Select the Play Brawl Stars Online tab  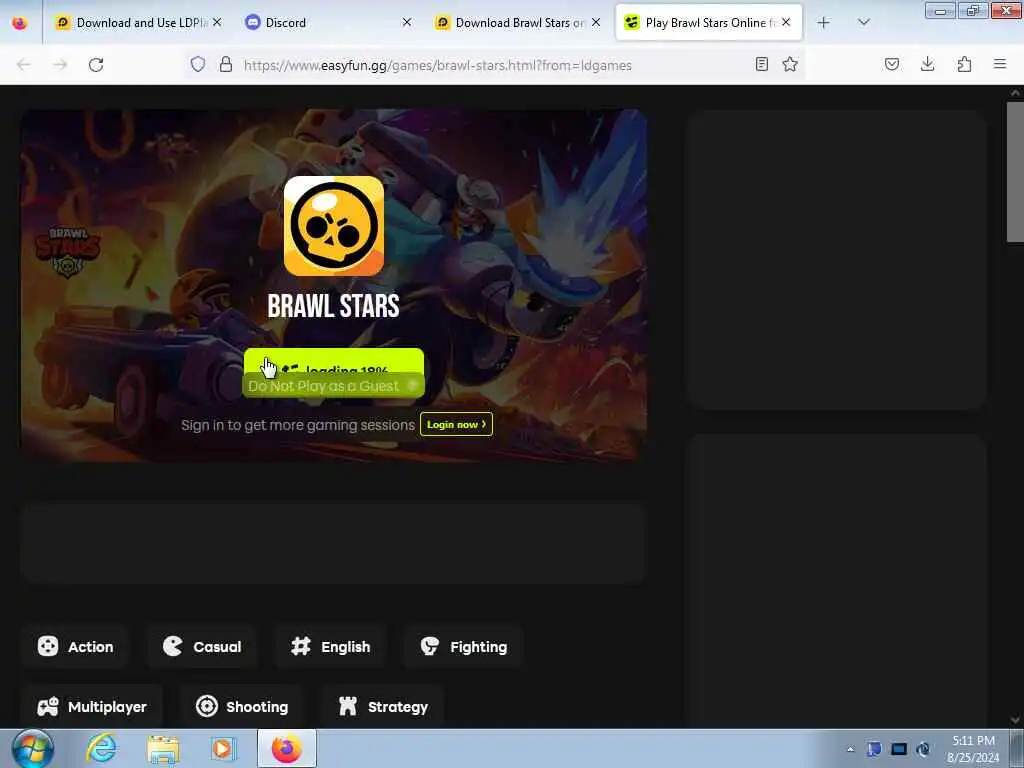(709, 22)
